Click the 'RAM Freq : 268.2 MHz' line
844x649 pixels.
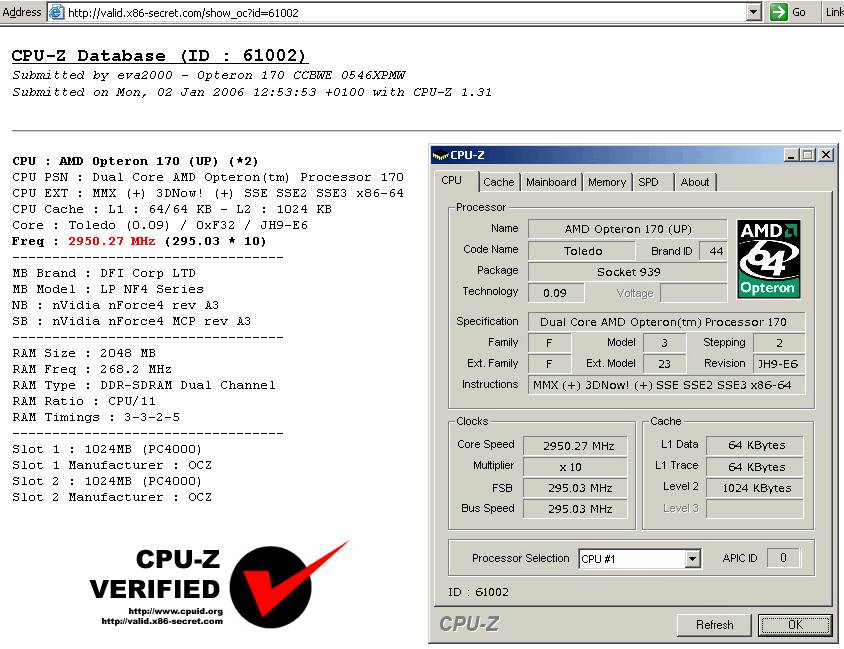tap(92, 369)
